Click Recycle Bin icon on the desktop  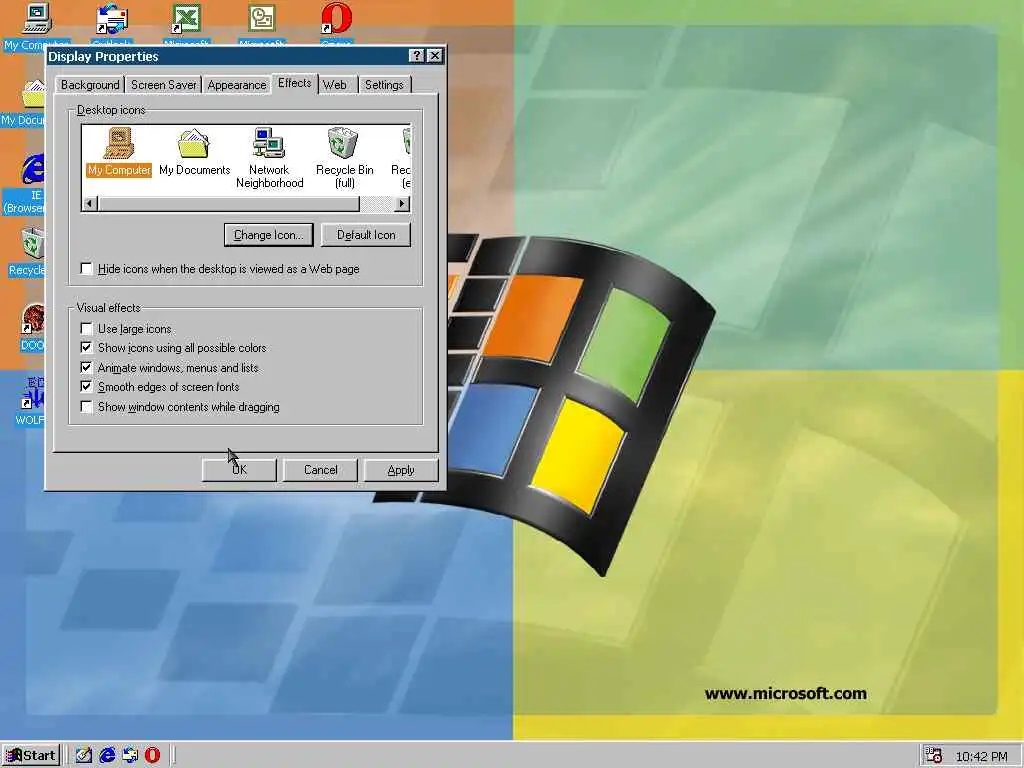[x=27, y=252]
